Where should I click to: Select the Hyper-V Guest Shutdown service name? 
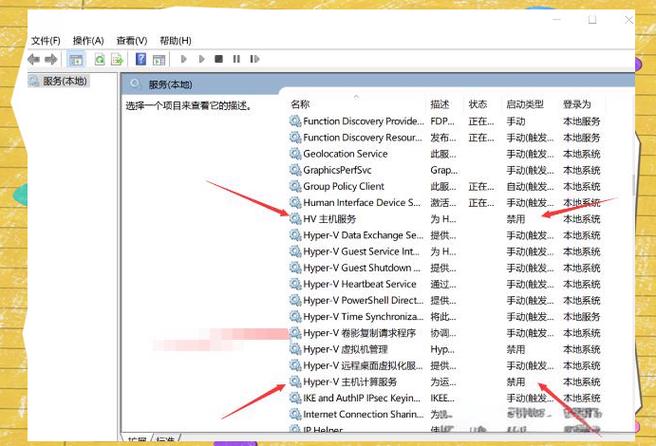(x=361, y=268)
